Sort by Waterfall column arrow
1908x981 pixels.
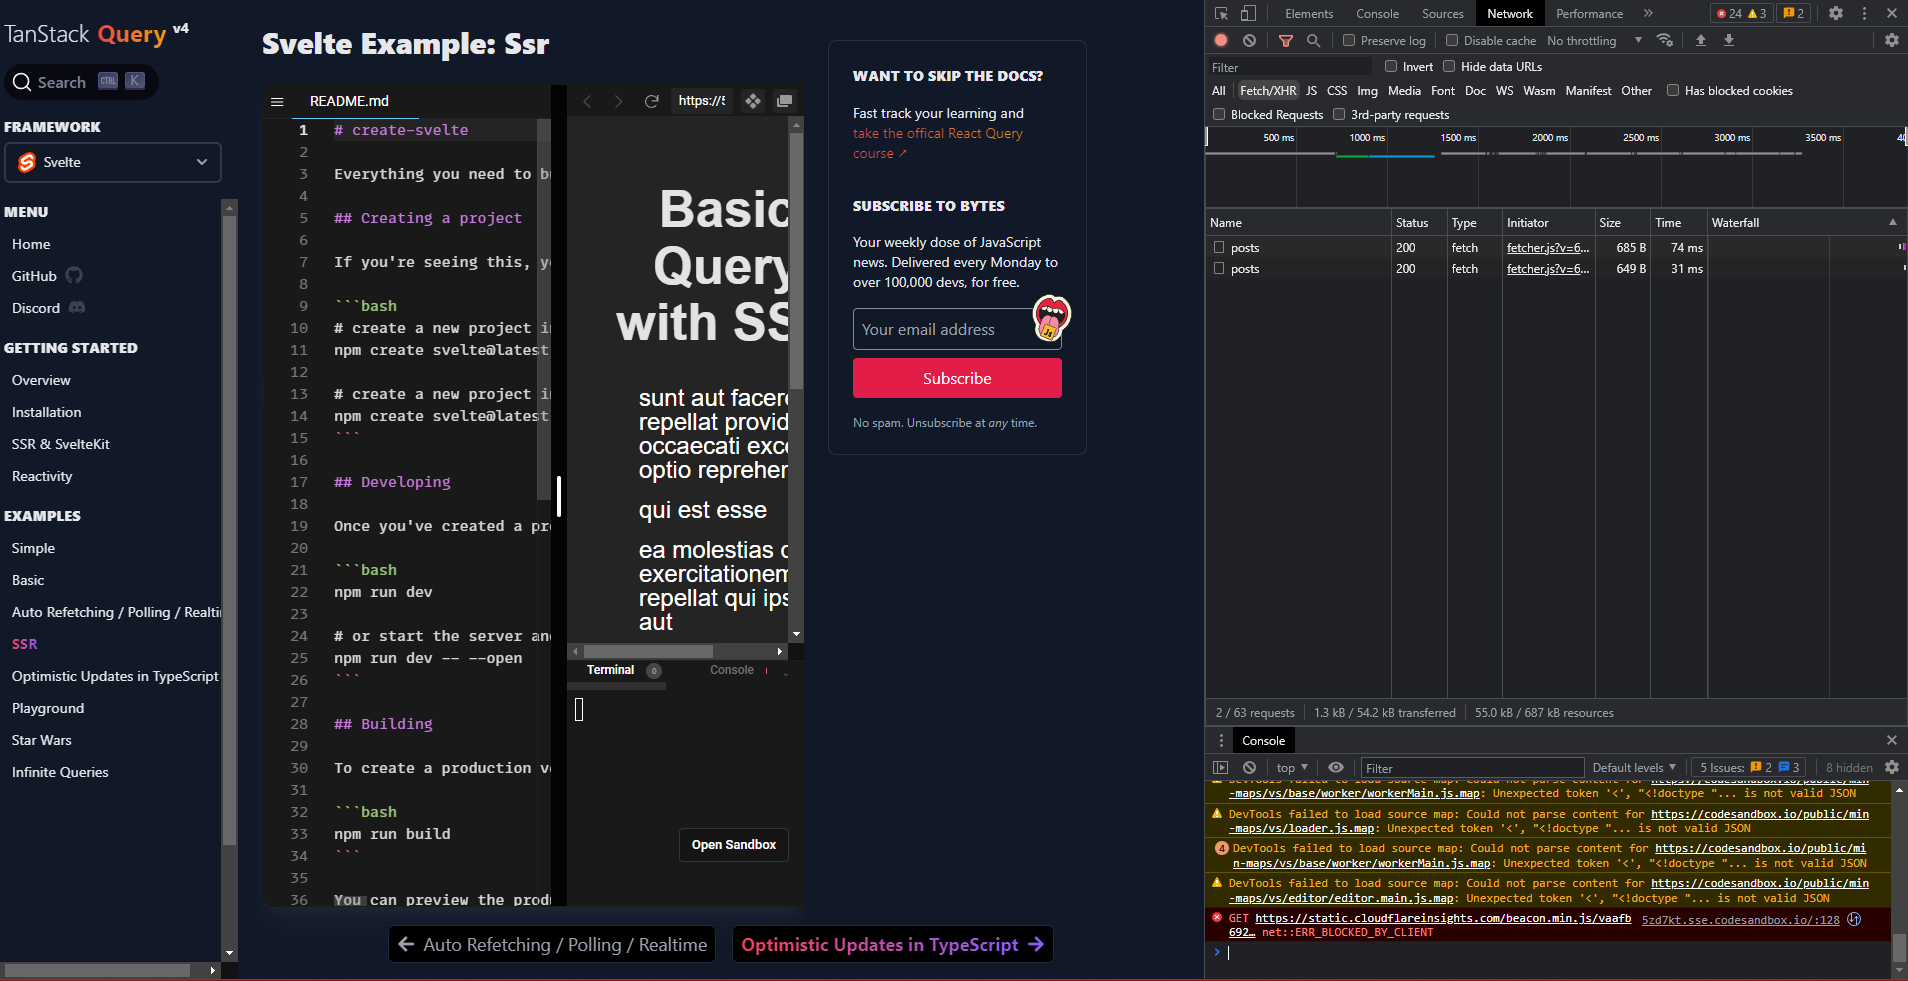pyautogui.click(x=1893, y=222)
